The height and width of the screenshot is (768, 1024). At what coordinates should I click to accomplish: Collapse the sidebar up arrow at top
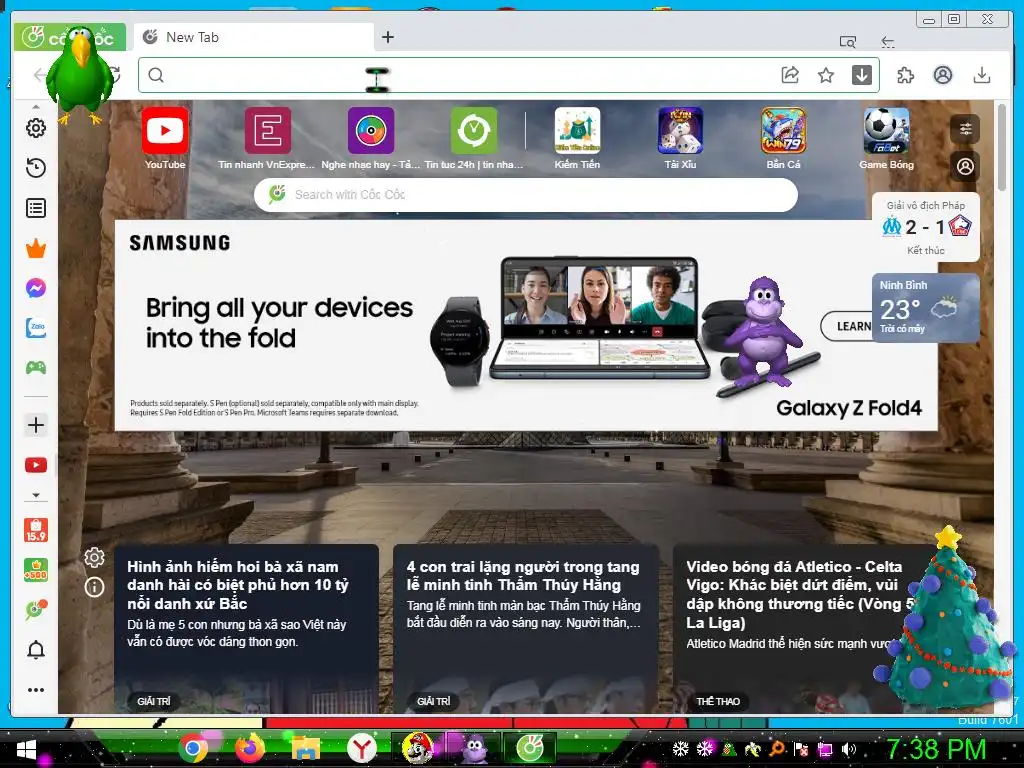pos(36,106)
